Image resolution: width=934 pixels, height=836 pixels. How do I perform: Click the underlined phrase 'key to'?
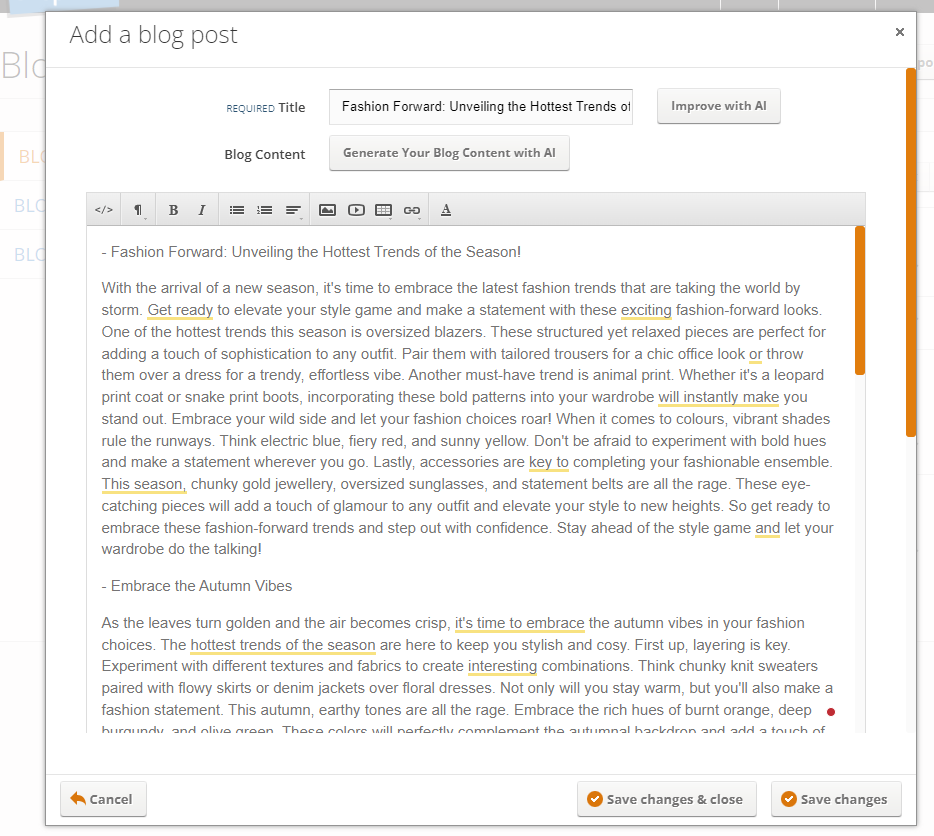(x=549, y=462)
